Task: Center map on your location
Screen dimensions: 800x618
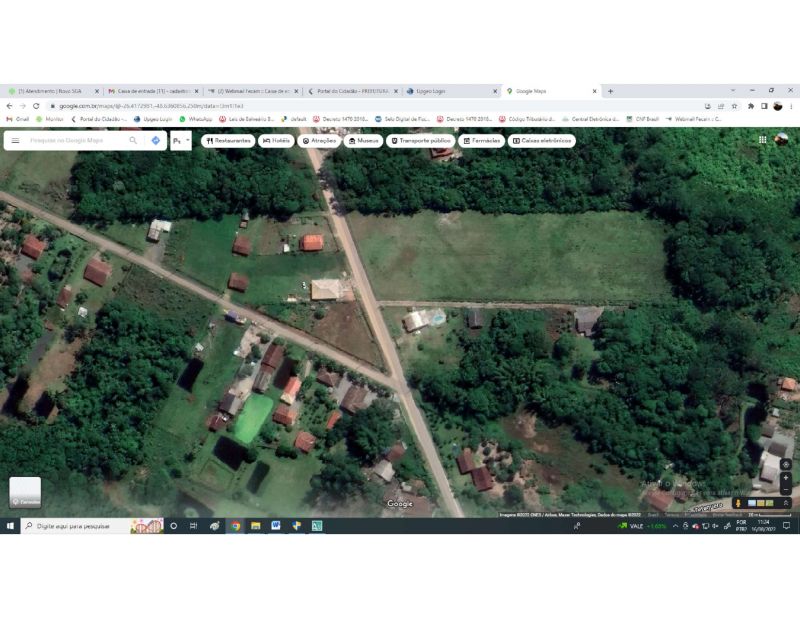Action: point(786,464)
